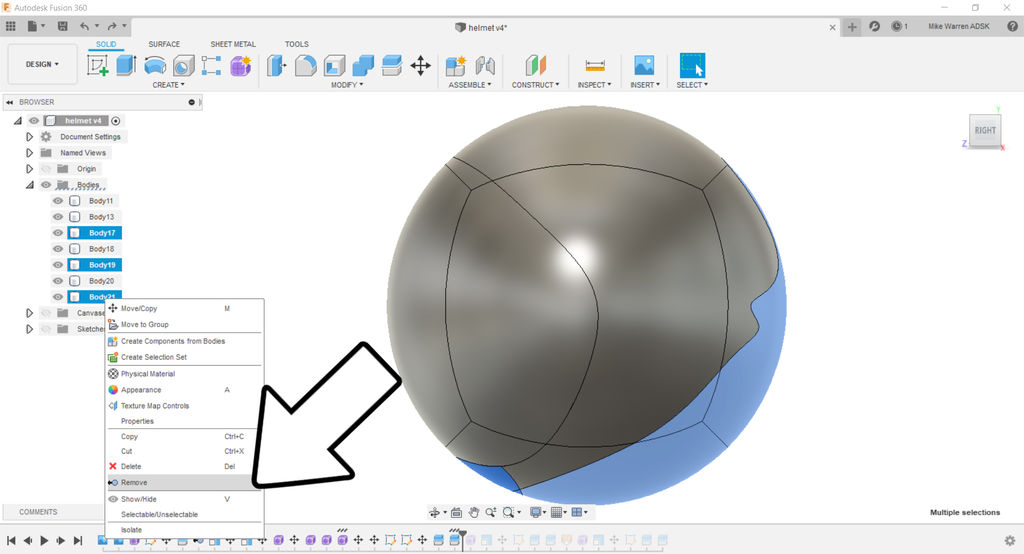This screenshot has height=554, width=1024.
Task: Choose Appearance from the context menu
Action: coord(184,389)
